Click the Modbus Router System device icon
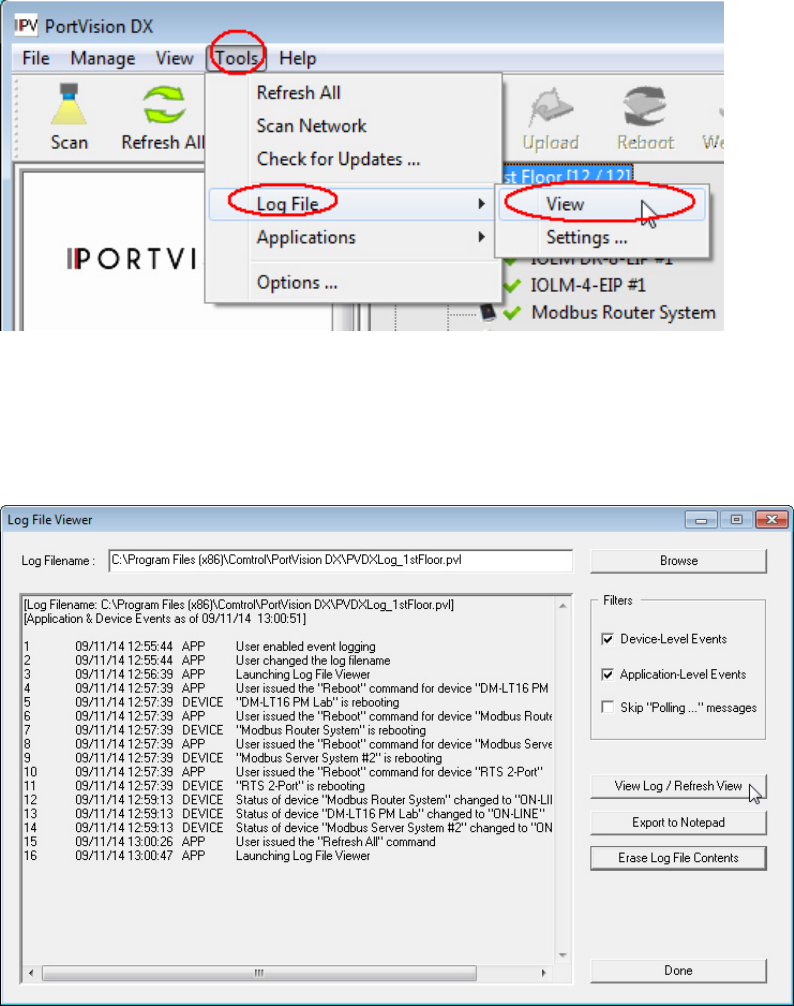The width and height of the screenshot is (794, 1006). (489, 312)
